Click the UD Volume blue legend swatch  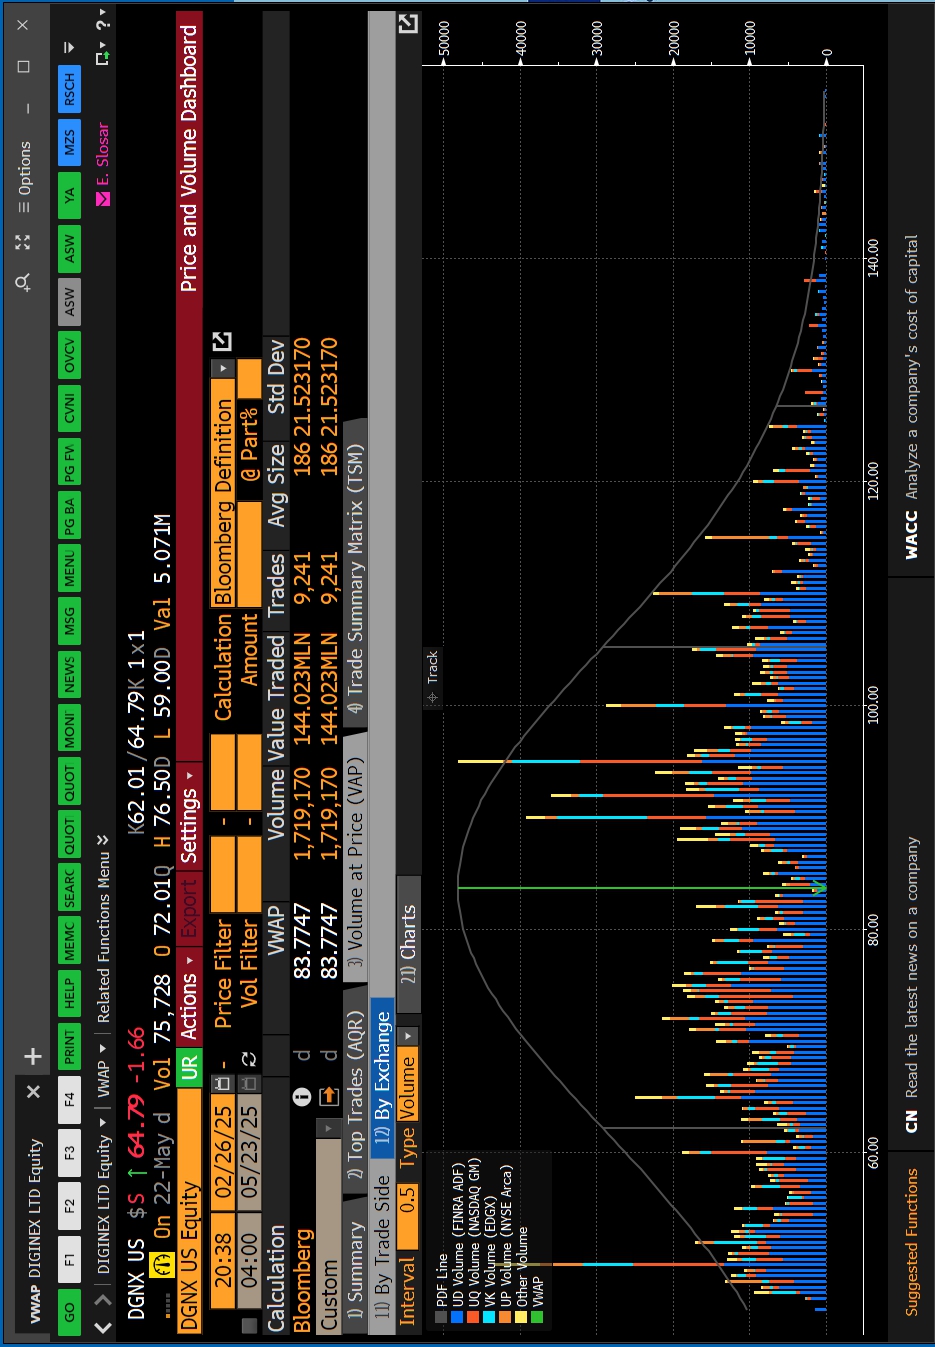tap(457, 1318)
